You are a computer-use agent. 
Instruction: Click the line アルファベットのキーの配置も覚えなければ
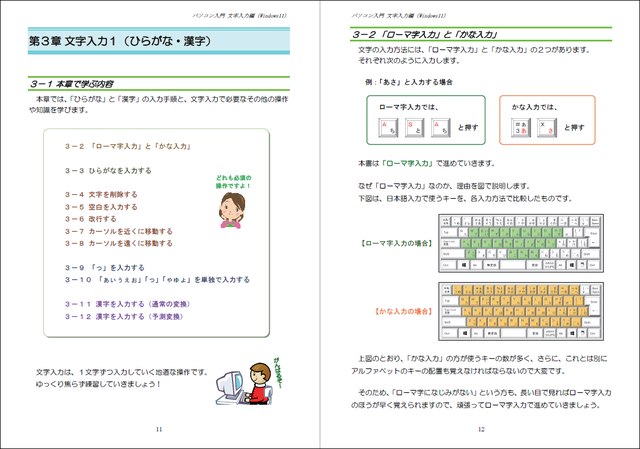tap(458, 371)
